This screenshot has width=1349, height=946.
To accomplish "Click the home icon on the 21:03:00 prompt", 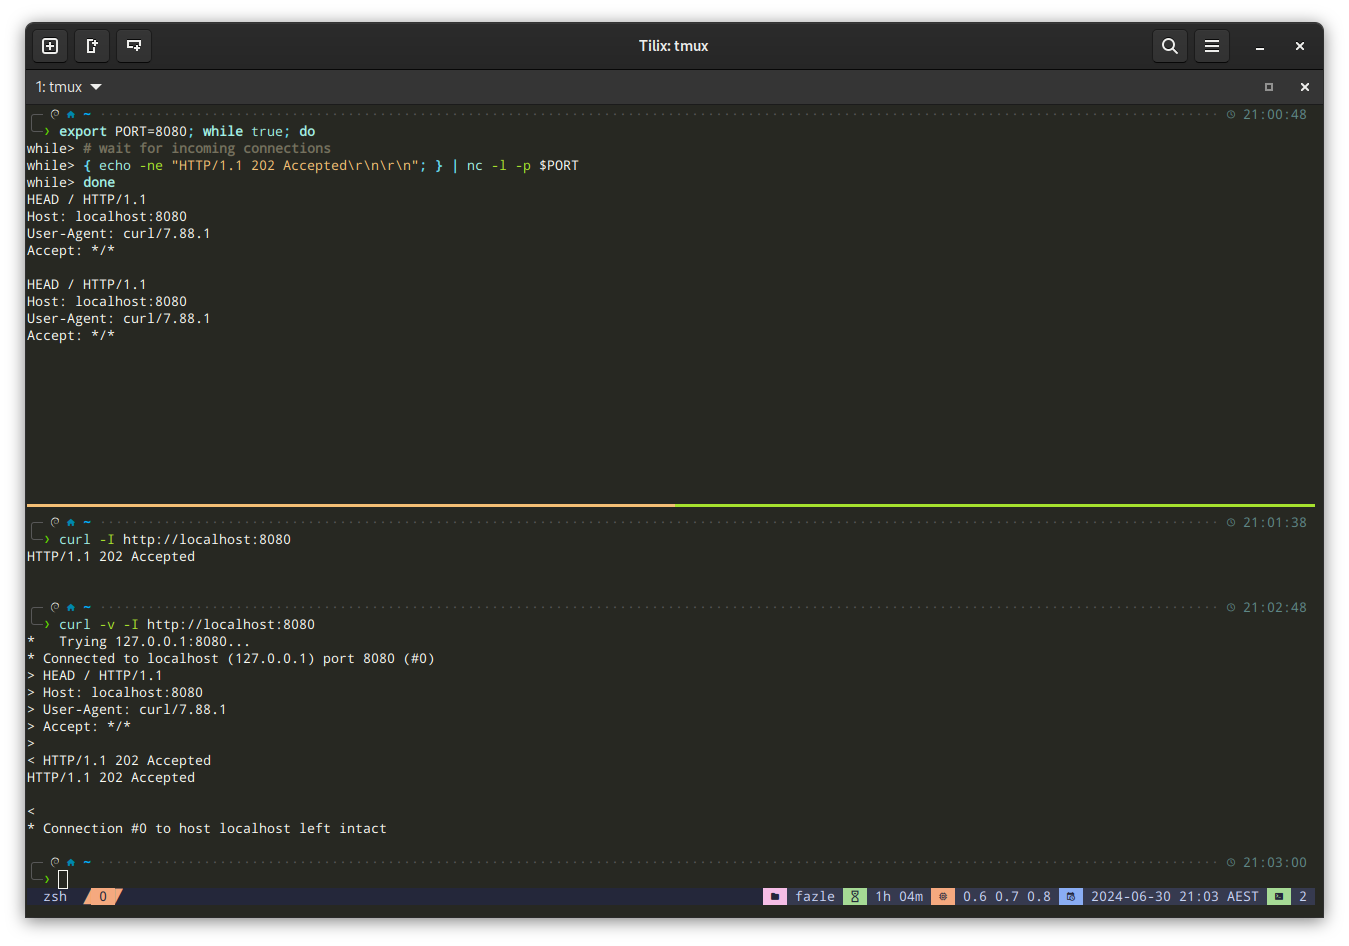I will 71,862.
